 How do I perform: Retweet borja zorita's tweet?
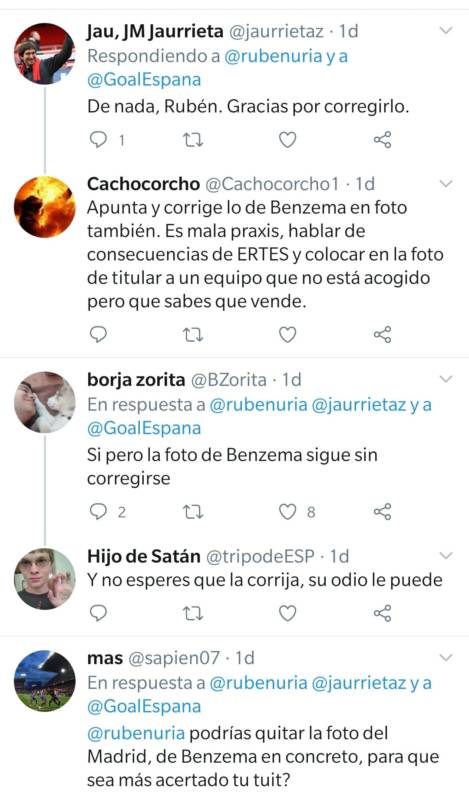pyautogui.click(x=193, y=511)
